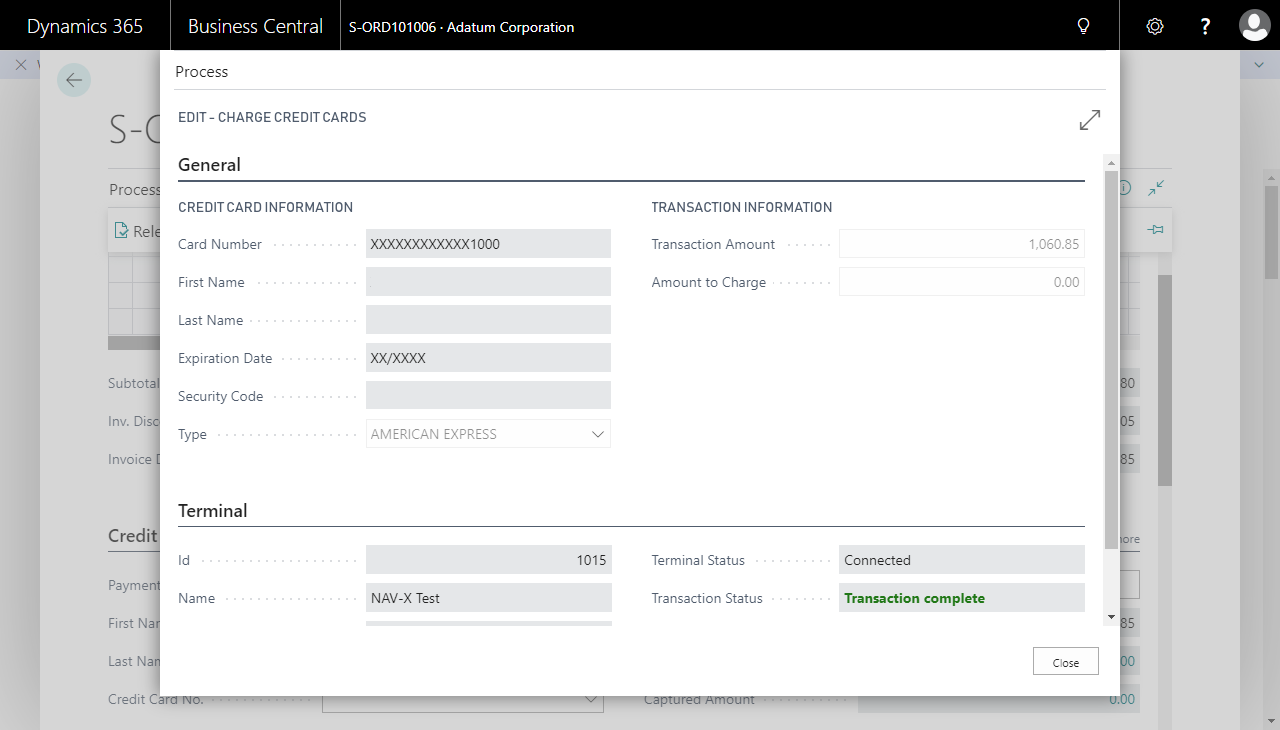Click the General section heading
This screenshot has height=730, width=1280.
[209, 165]
